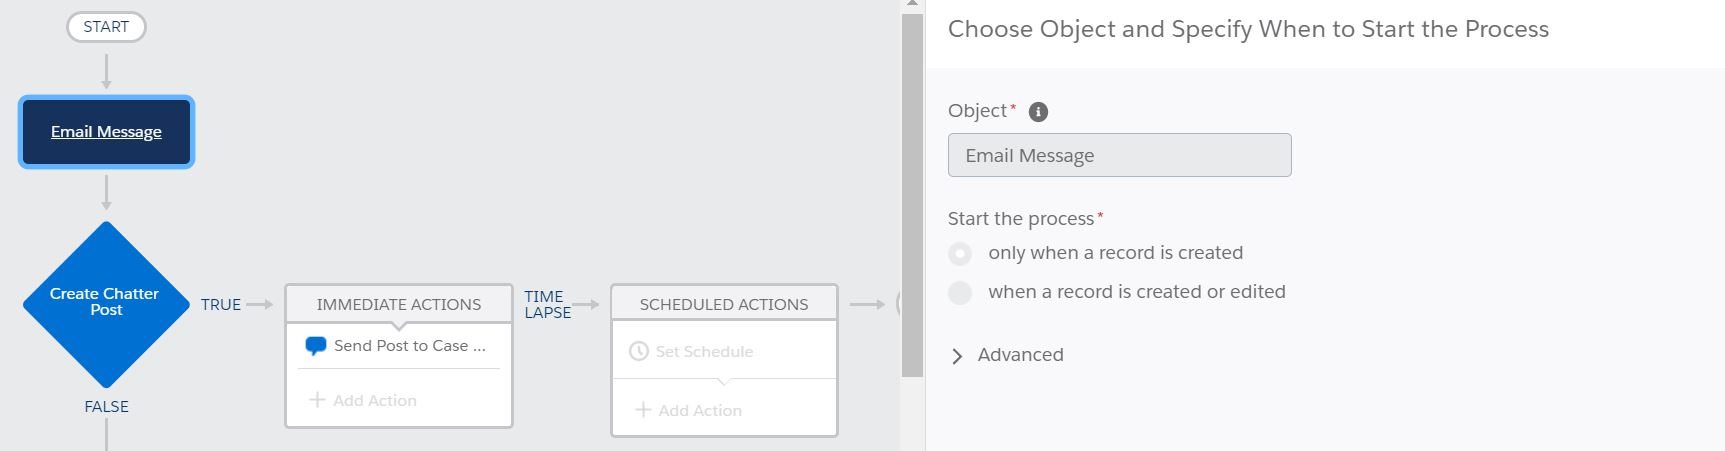Click Set Schedule in Scheduled Actions
Viewport: 1725px width, 451px height.
[x=704, y=352]
